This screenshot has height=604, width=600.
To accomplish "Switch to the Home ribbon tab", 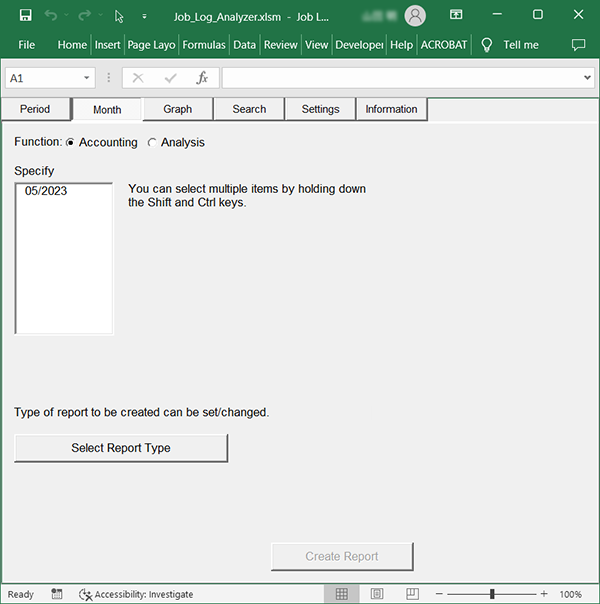I will 72,45.
